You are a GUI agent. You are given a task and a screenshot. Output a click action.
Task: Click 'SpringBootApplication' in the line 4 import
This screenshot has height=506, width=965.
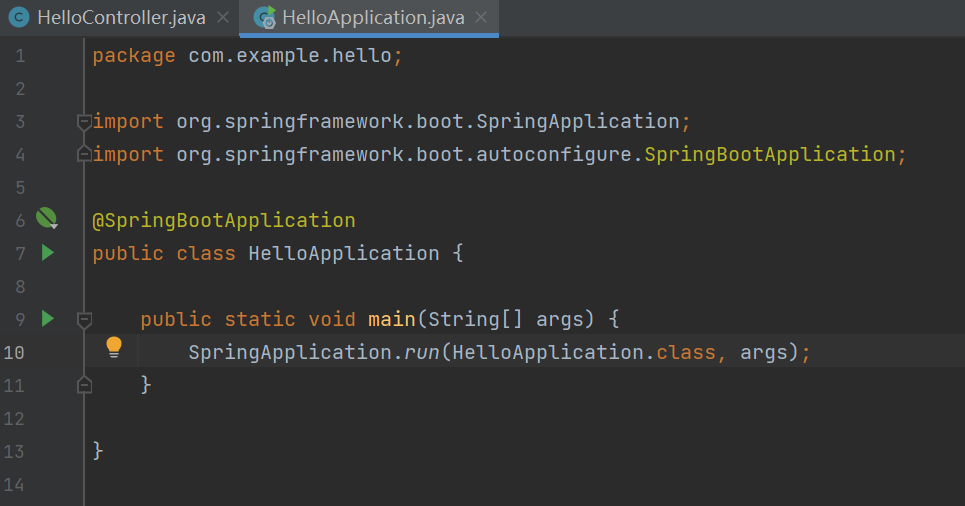770,154
